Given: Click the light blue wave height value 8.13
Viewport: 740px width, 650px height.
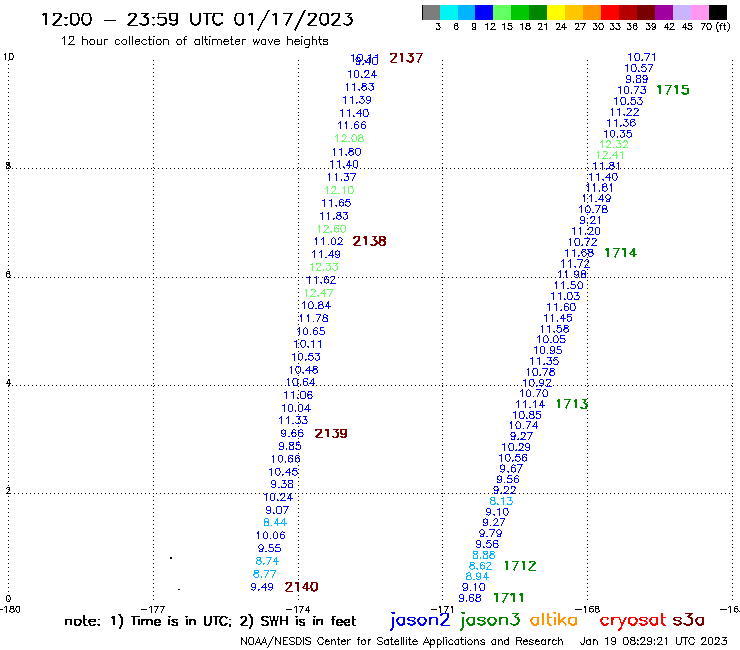Looking at the screenshot, I should click(x=501, y=501).
